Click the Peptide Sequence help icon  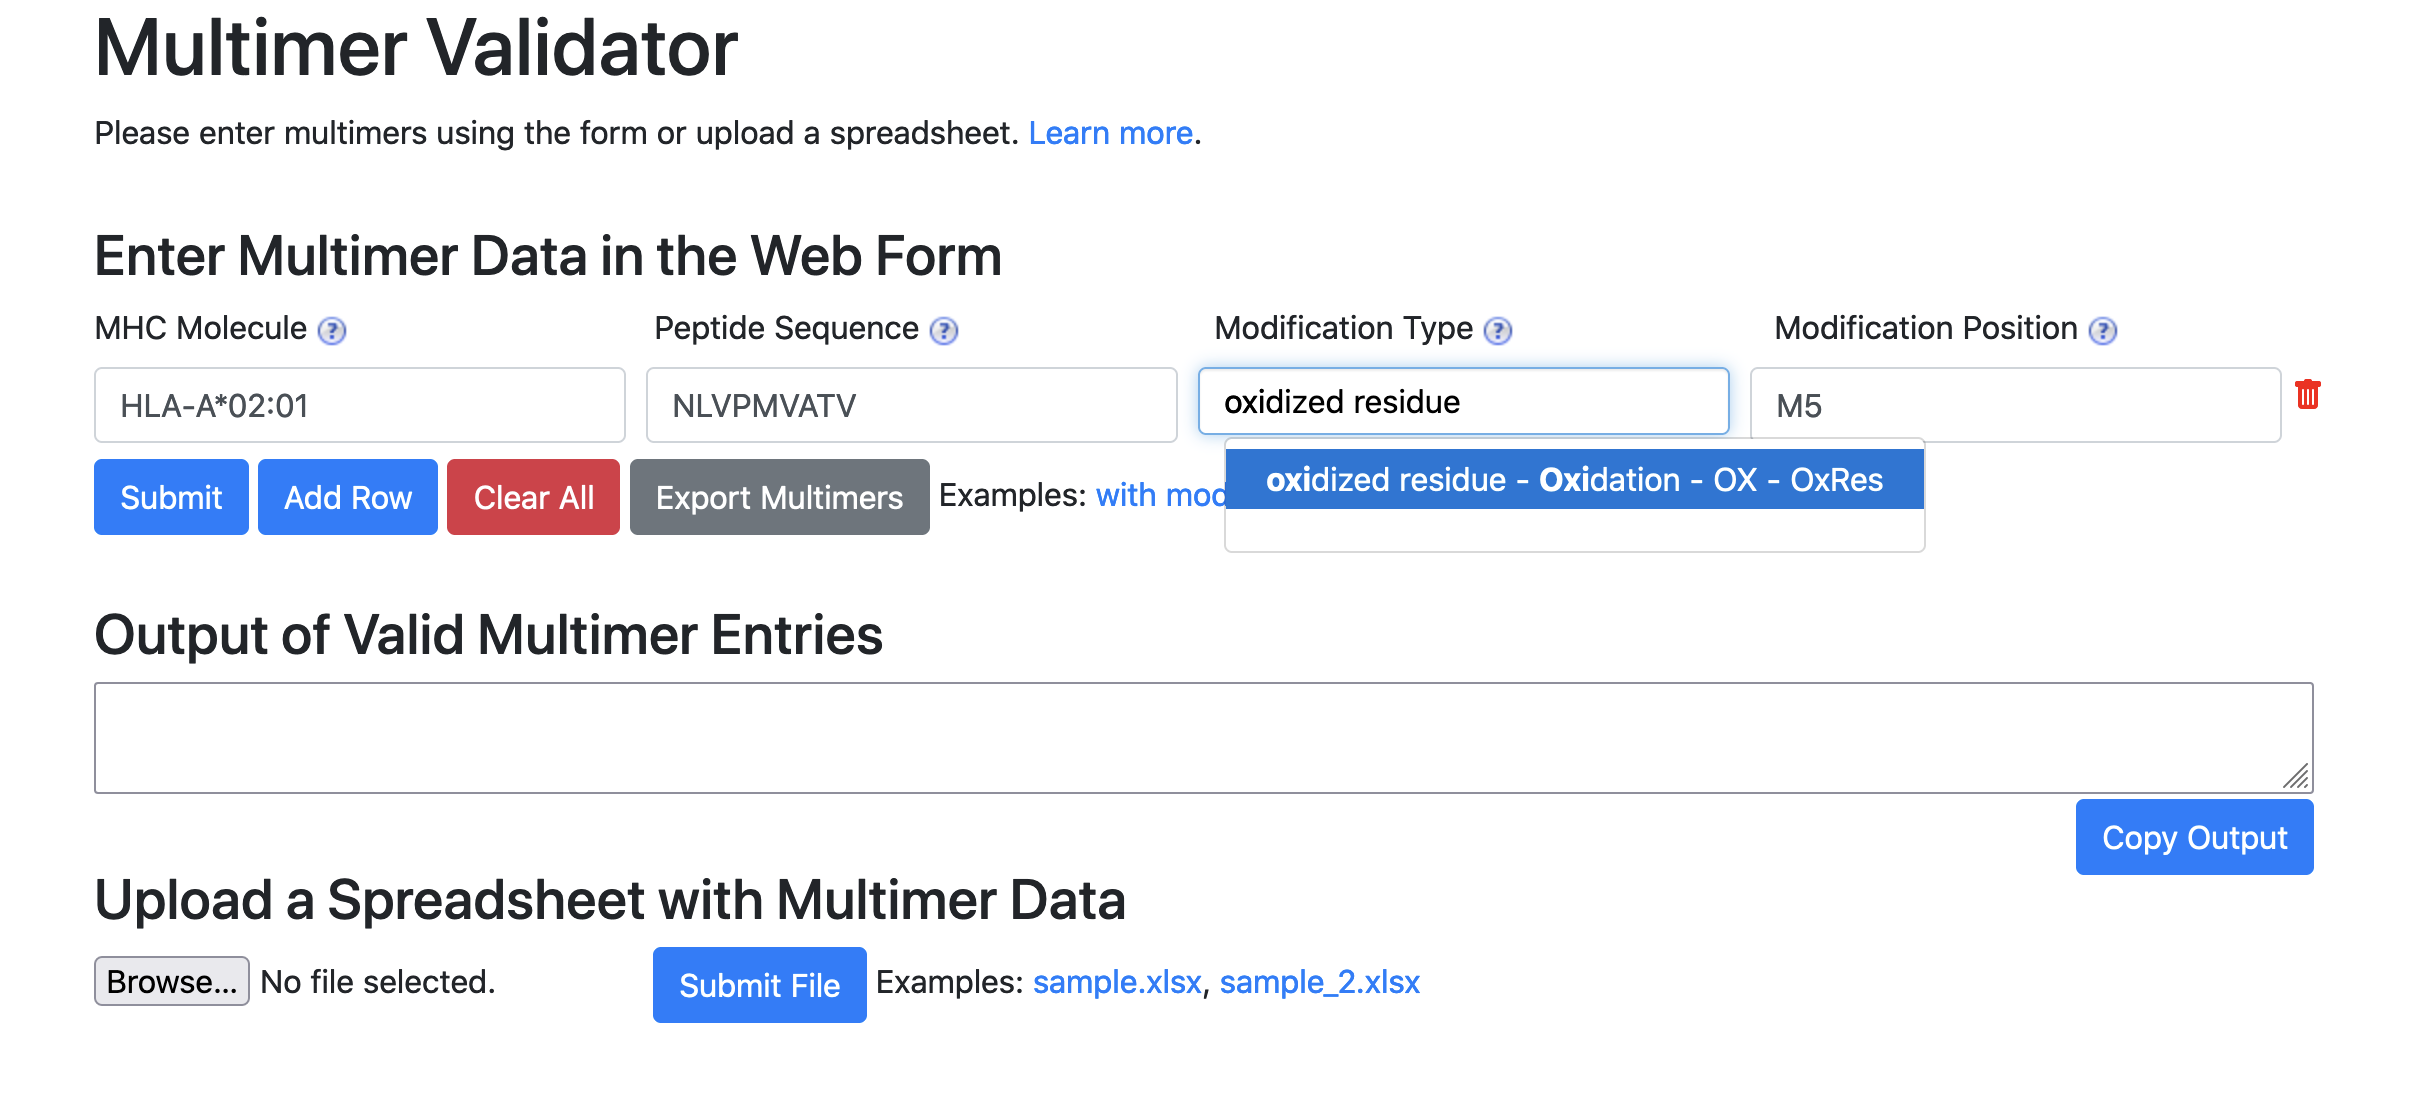tap(944, 331)
